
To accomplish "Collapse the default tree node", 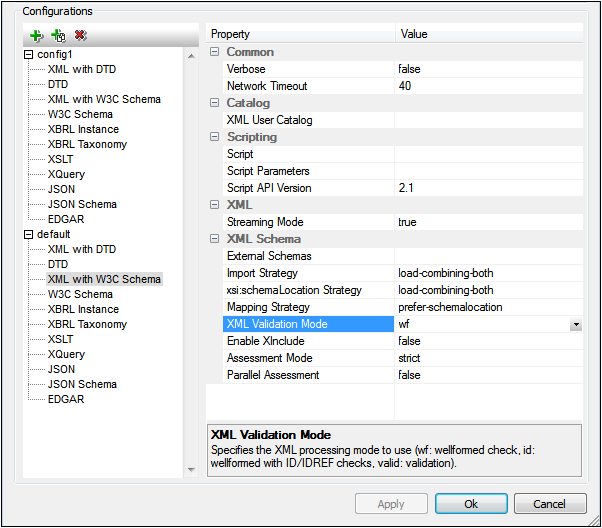I will 29,234.
